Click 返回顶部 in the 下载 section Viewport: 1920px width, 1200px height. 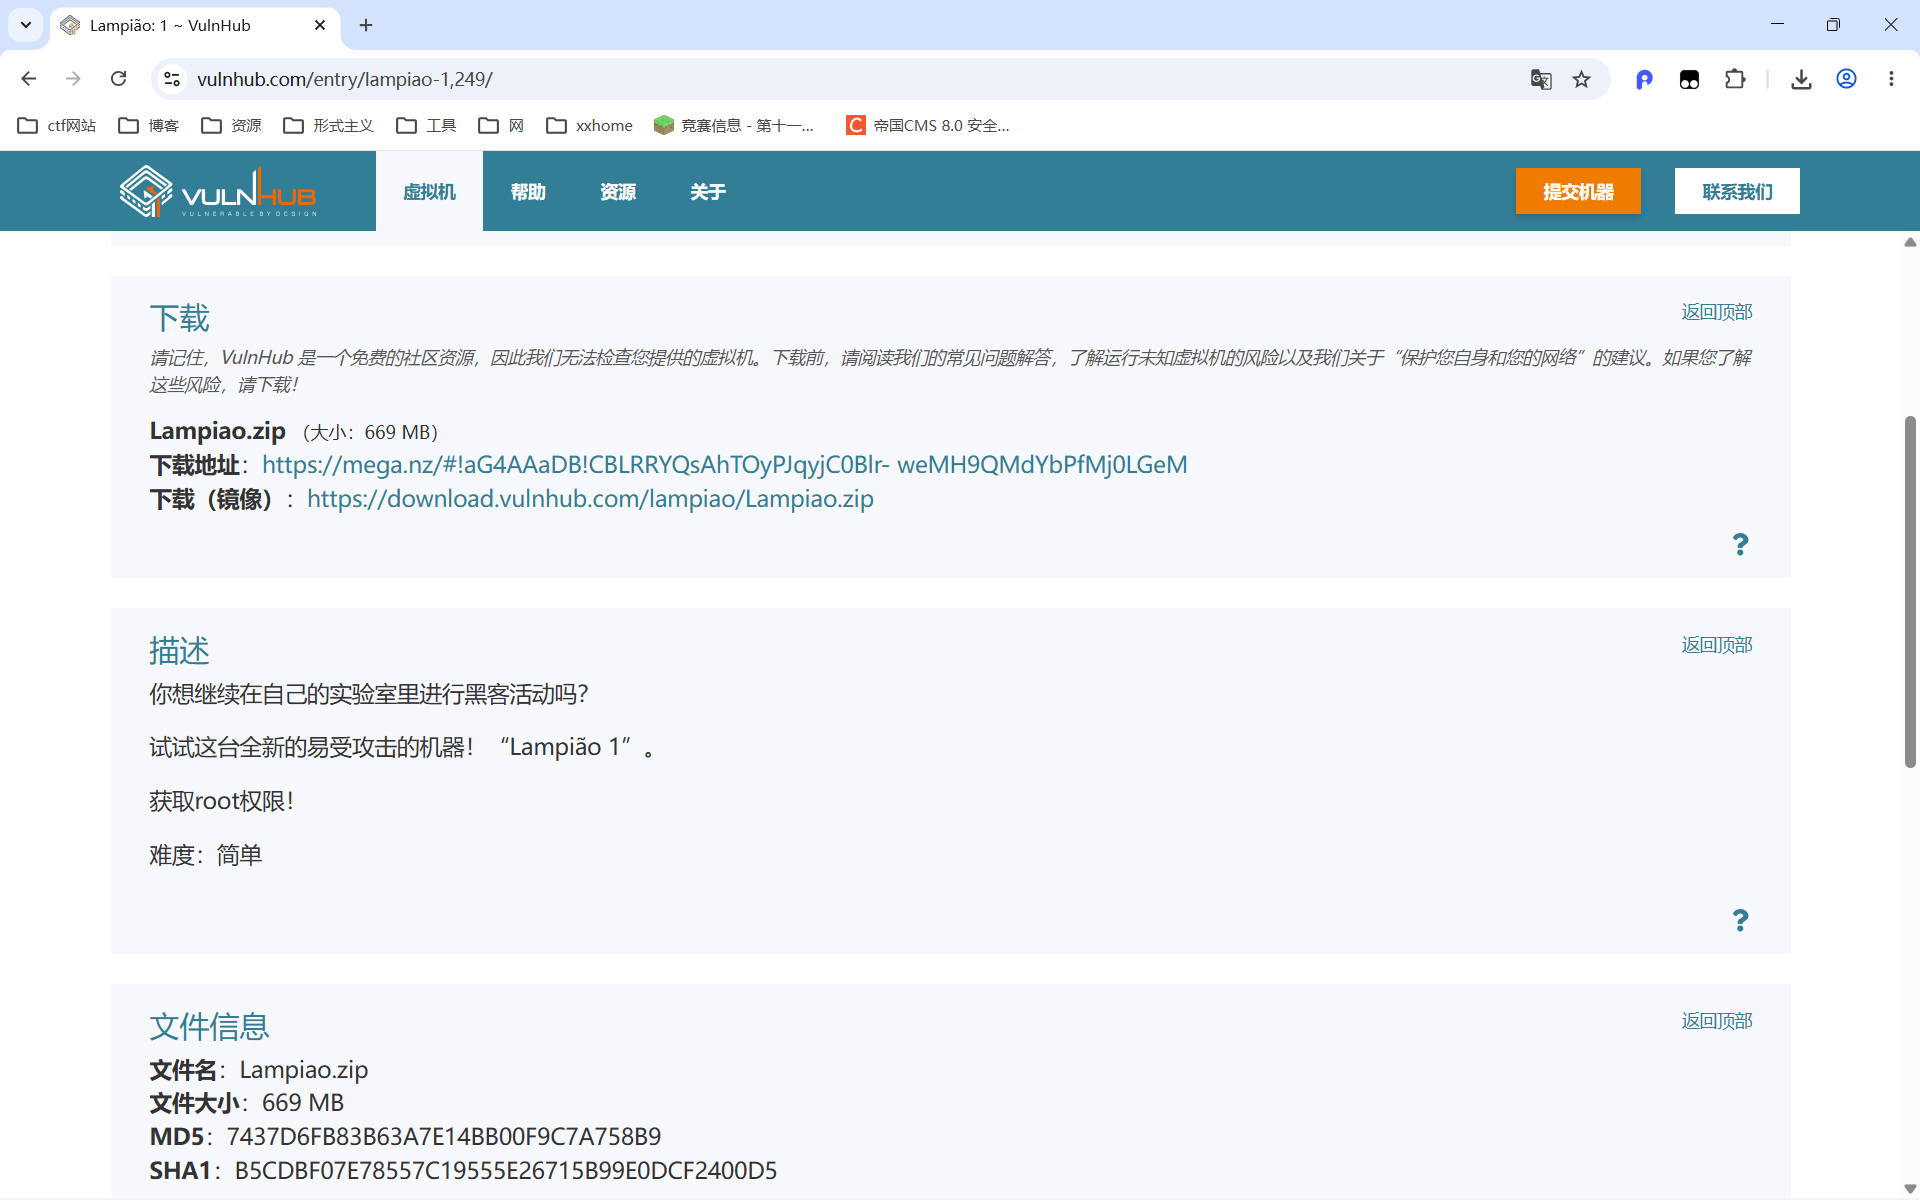pyautogui.click(x=1717, y=312)
